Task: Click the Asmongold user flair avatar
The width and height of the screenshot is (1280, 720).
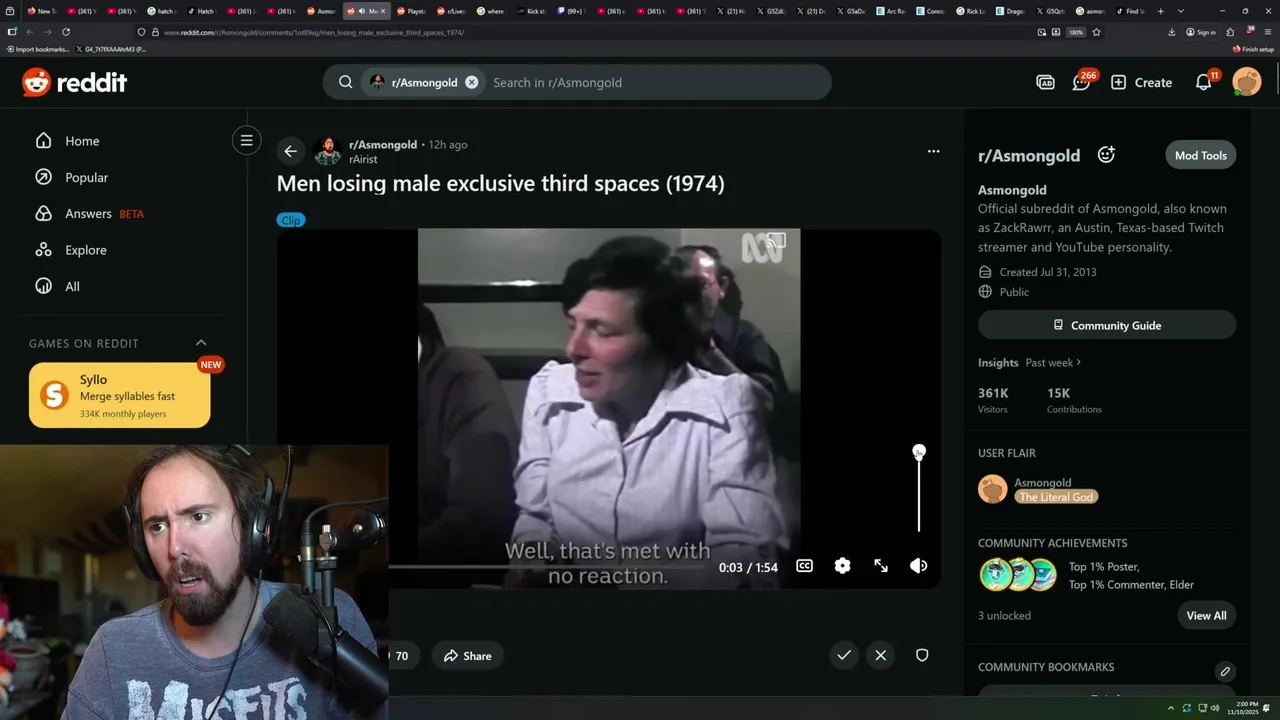Action: (x=993, y=489)
